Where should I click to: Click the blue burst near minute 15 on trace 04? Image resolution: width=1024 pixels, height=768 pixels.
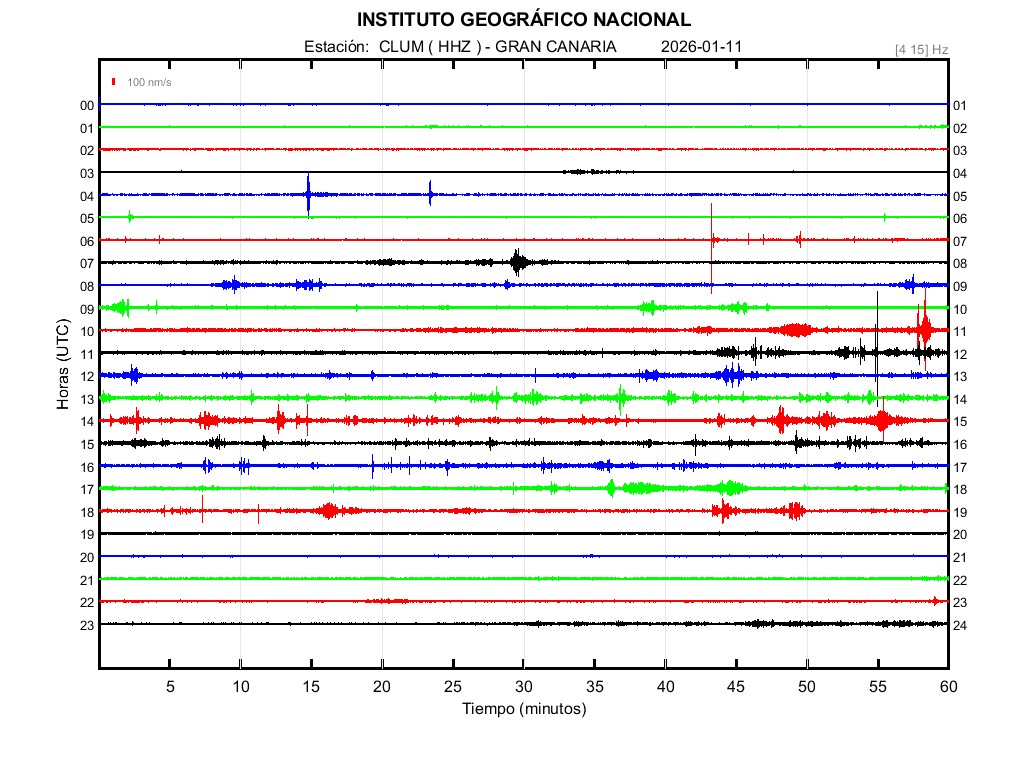[308, 194]
